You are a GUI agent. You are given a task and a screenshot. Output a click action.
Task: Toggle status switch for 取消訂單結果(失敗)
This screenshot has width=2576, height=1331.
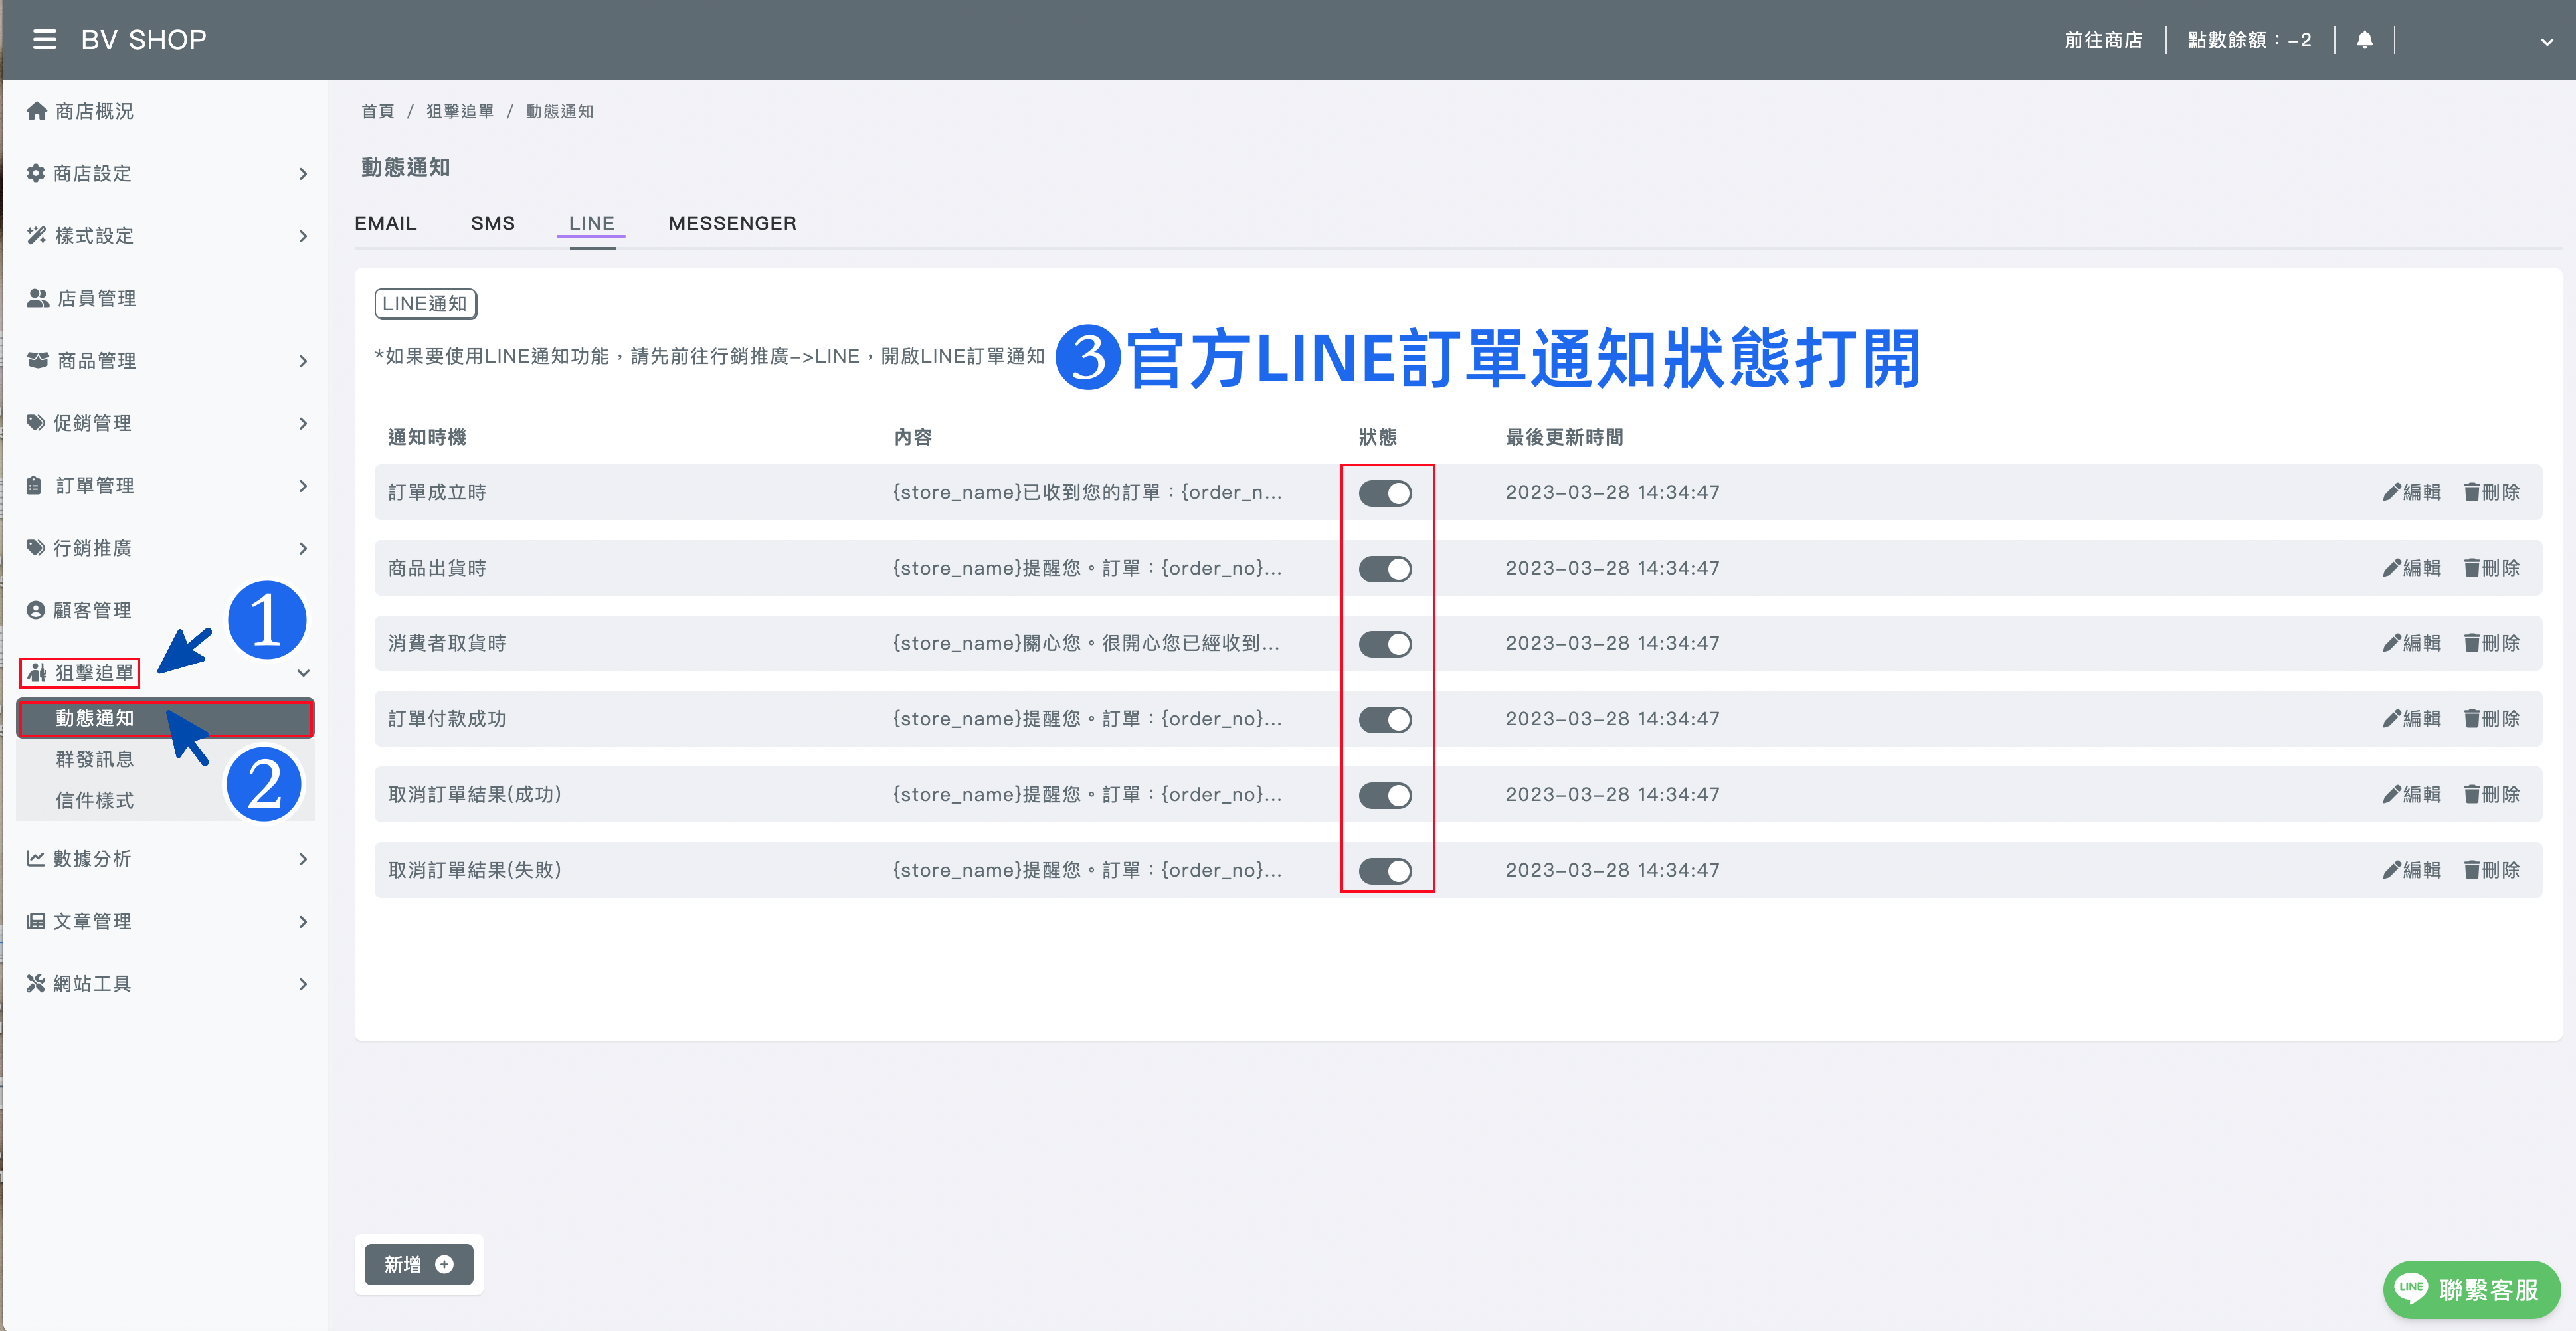click(1385, 871)
